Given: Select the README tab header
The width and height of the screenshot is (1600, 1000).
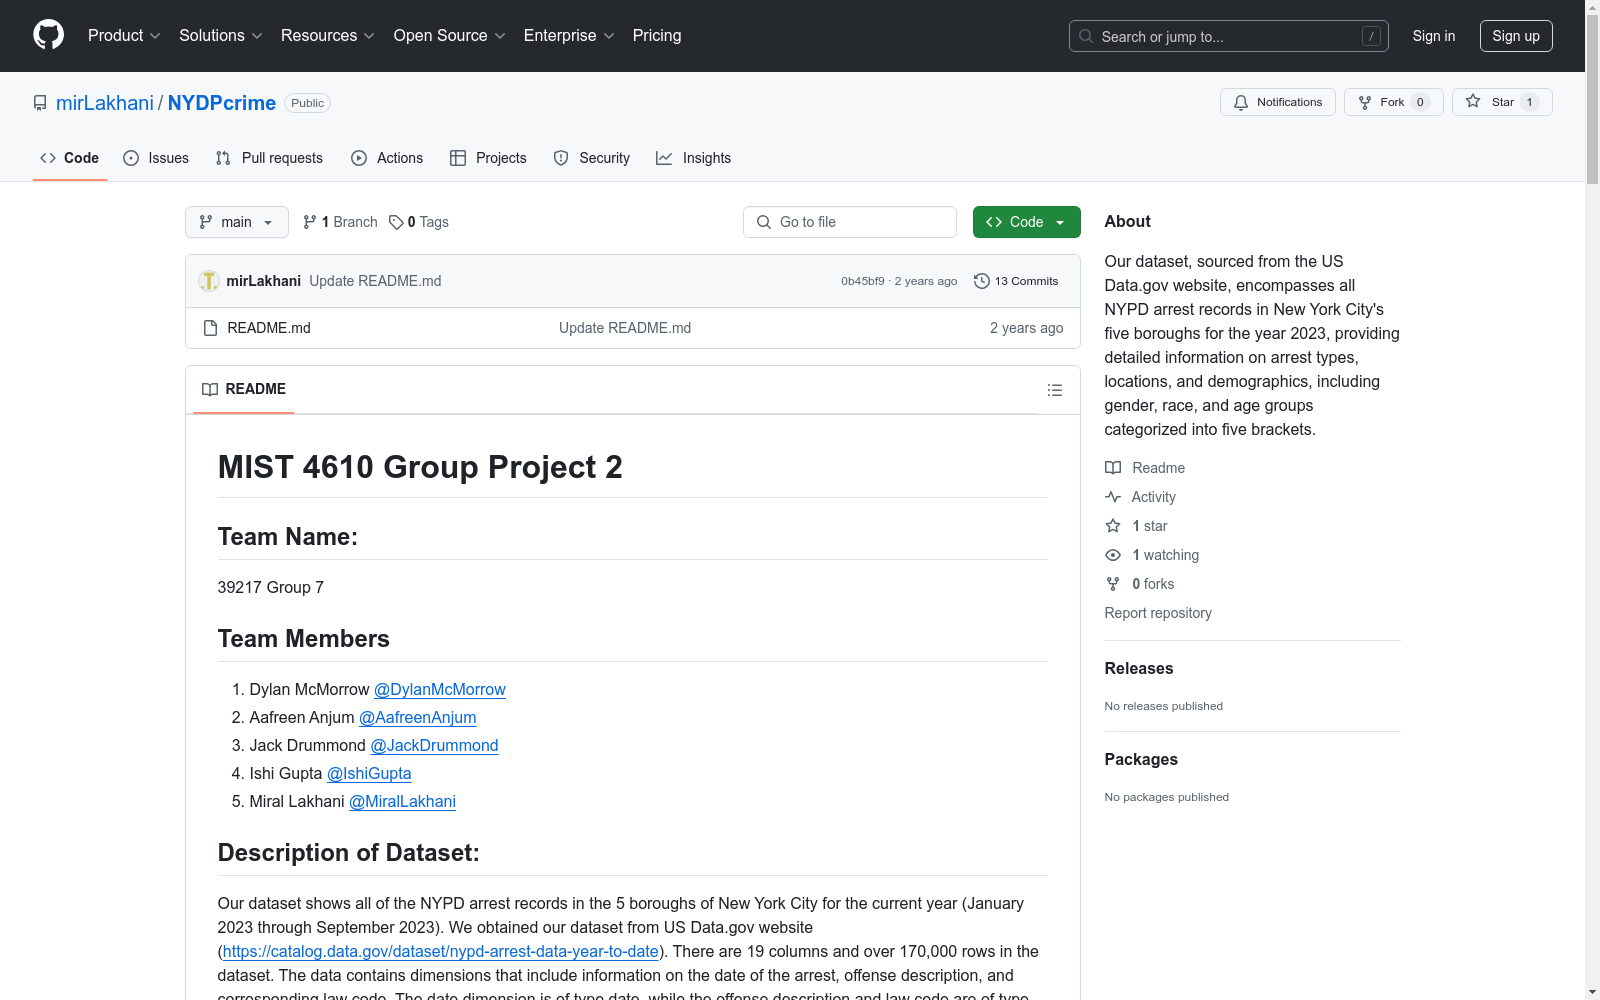Looking at the screenshot, I should click(x=244, y=389).
